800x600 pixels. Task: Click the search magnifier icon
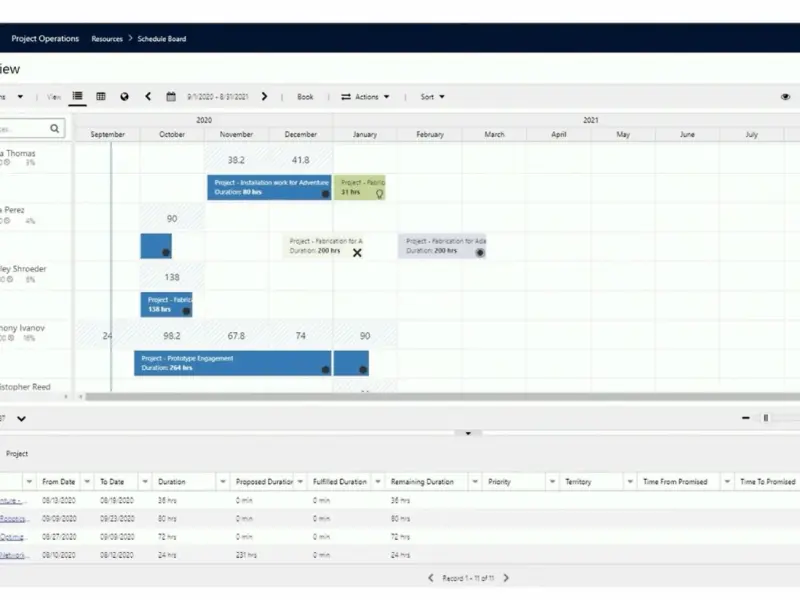click(x=55, y=129)
